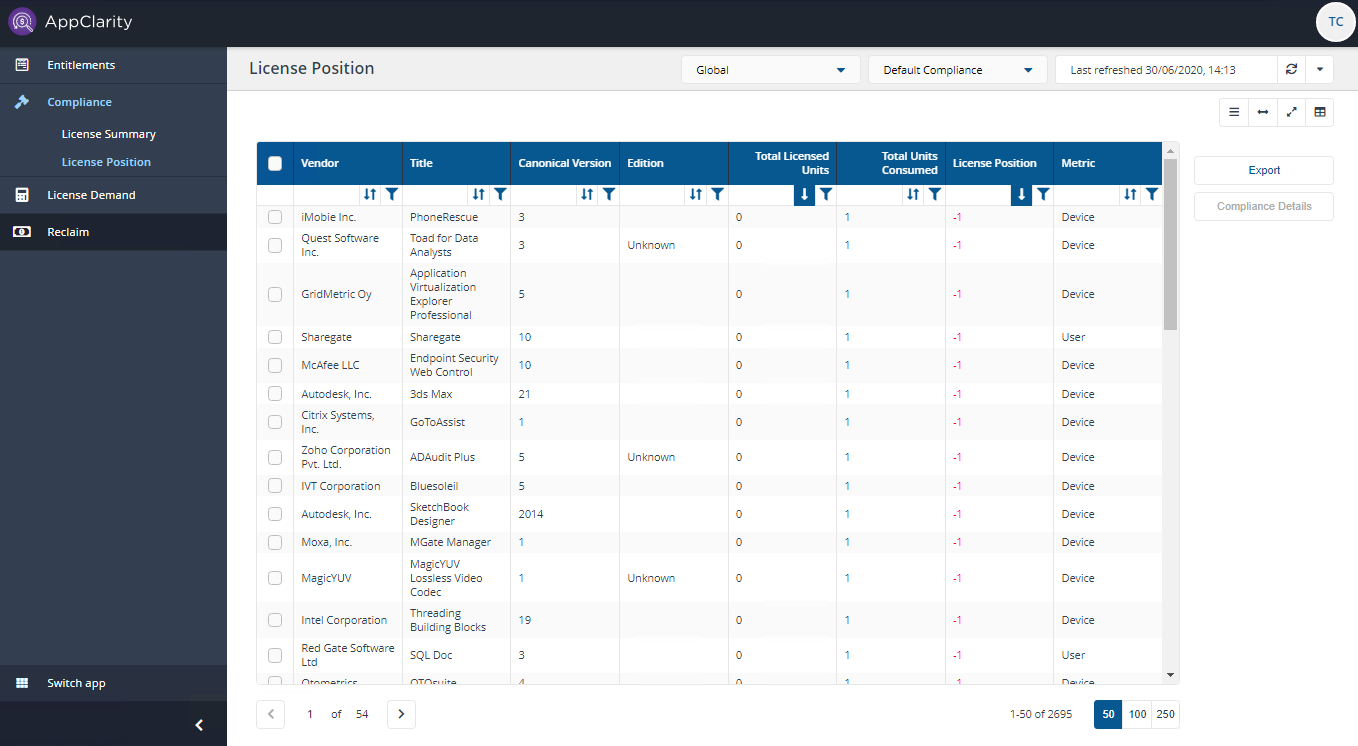Click the Switch app grid icon
Image resolution: width=1358 pixels, height=746 pixels.
pos(22,683)
